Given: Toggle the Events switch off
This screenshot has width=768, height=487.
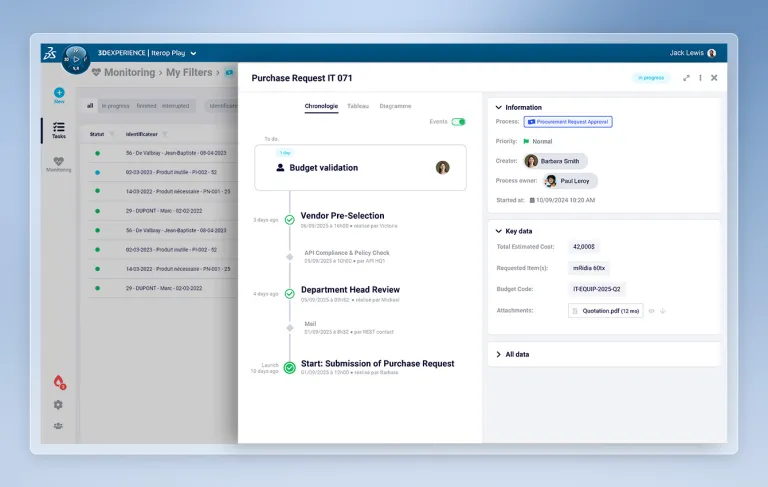Looking at the screenshot, I should coord(458,122).
